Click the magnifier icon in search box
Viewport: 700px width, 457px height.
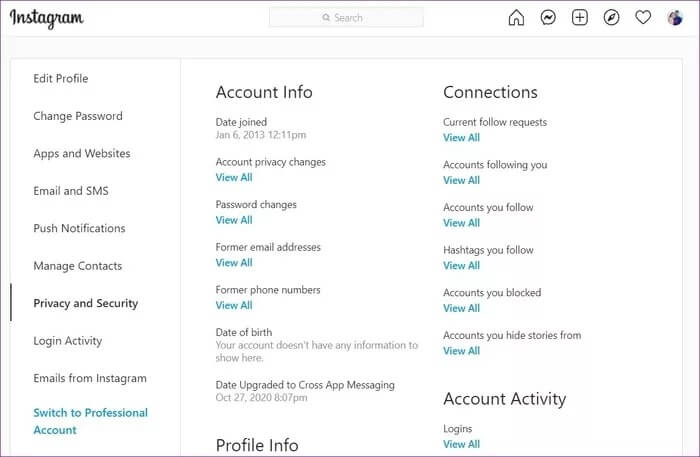(326, 18)
